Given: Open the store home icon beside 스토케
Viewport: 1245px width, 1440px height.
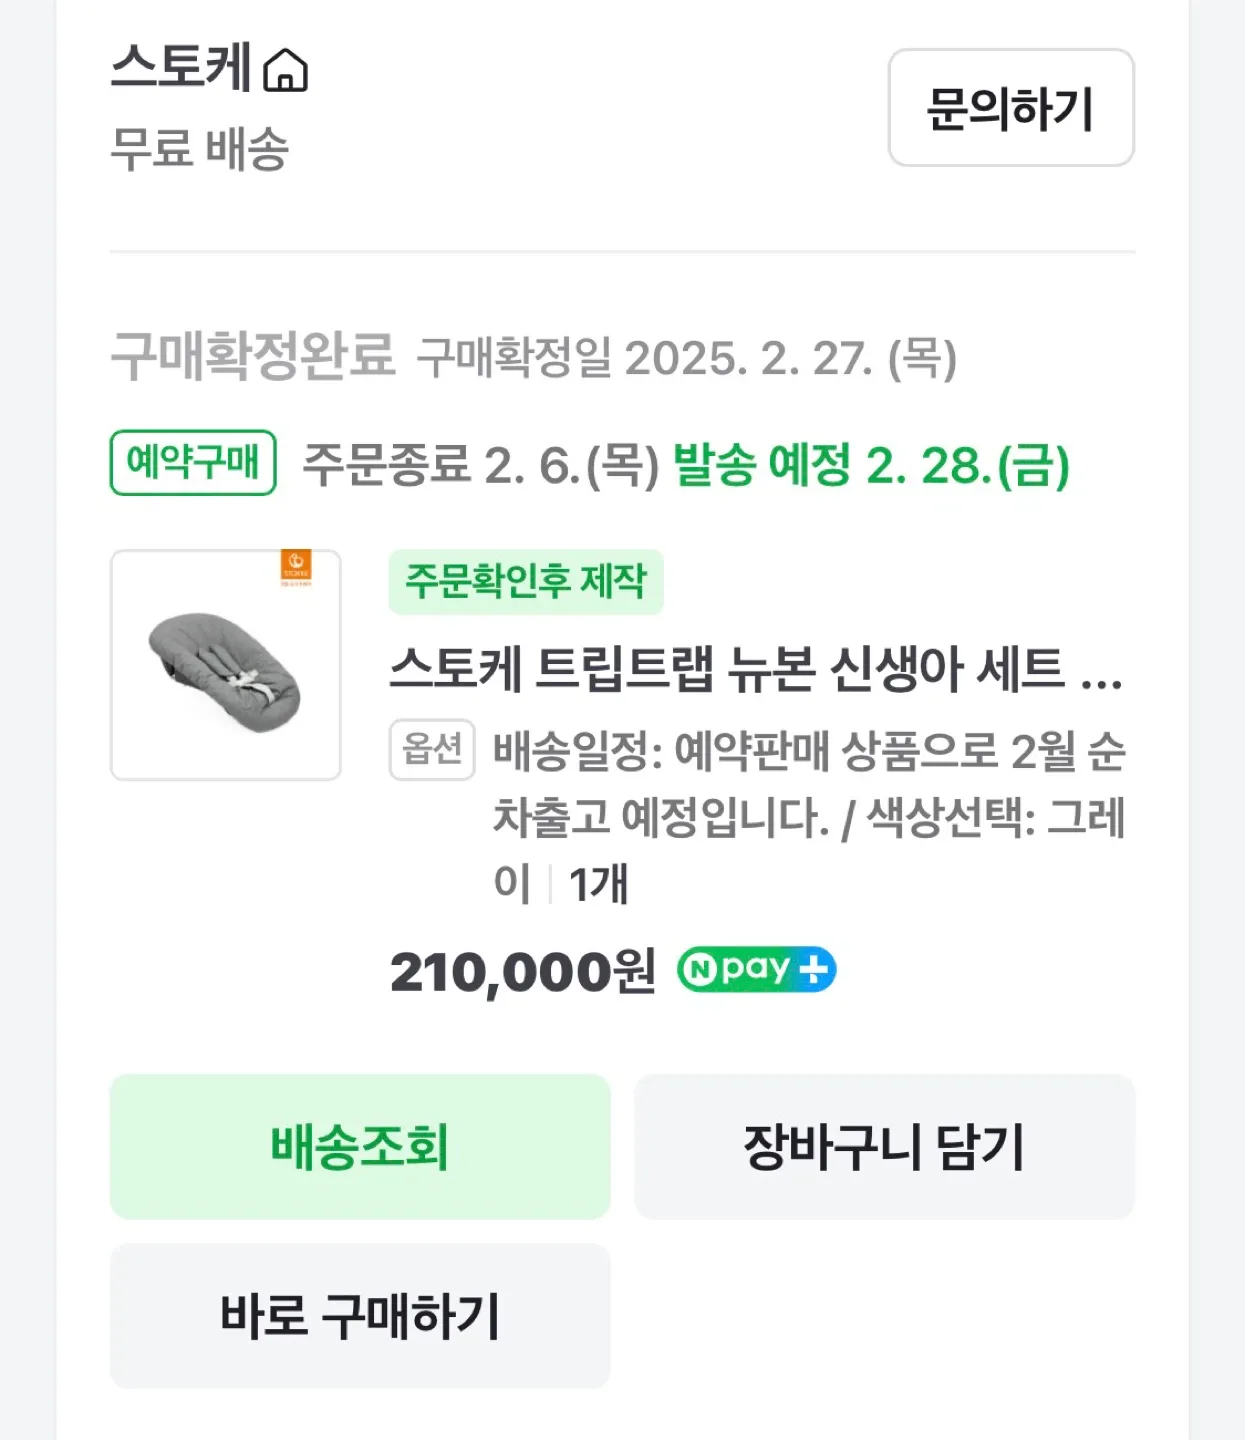Looking at the screenshot, I should pos(286,71).
